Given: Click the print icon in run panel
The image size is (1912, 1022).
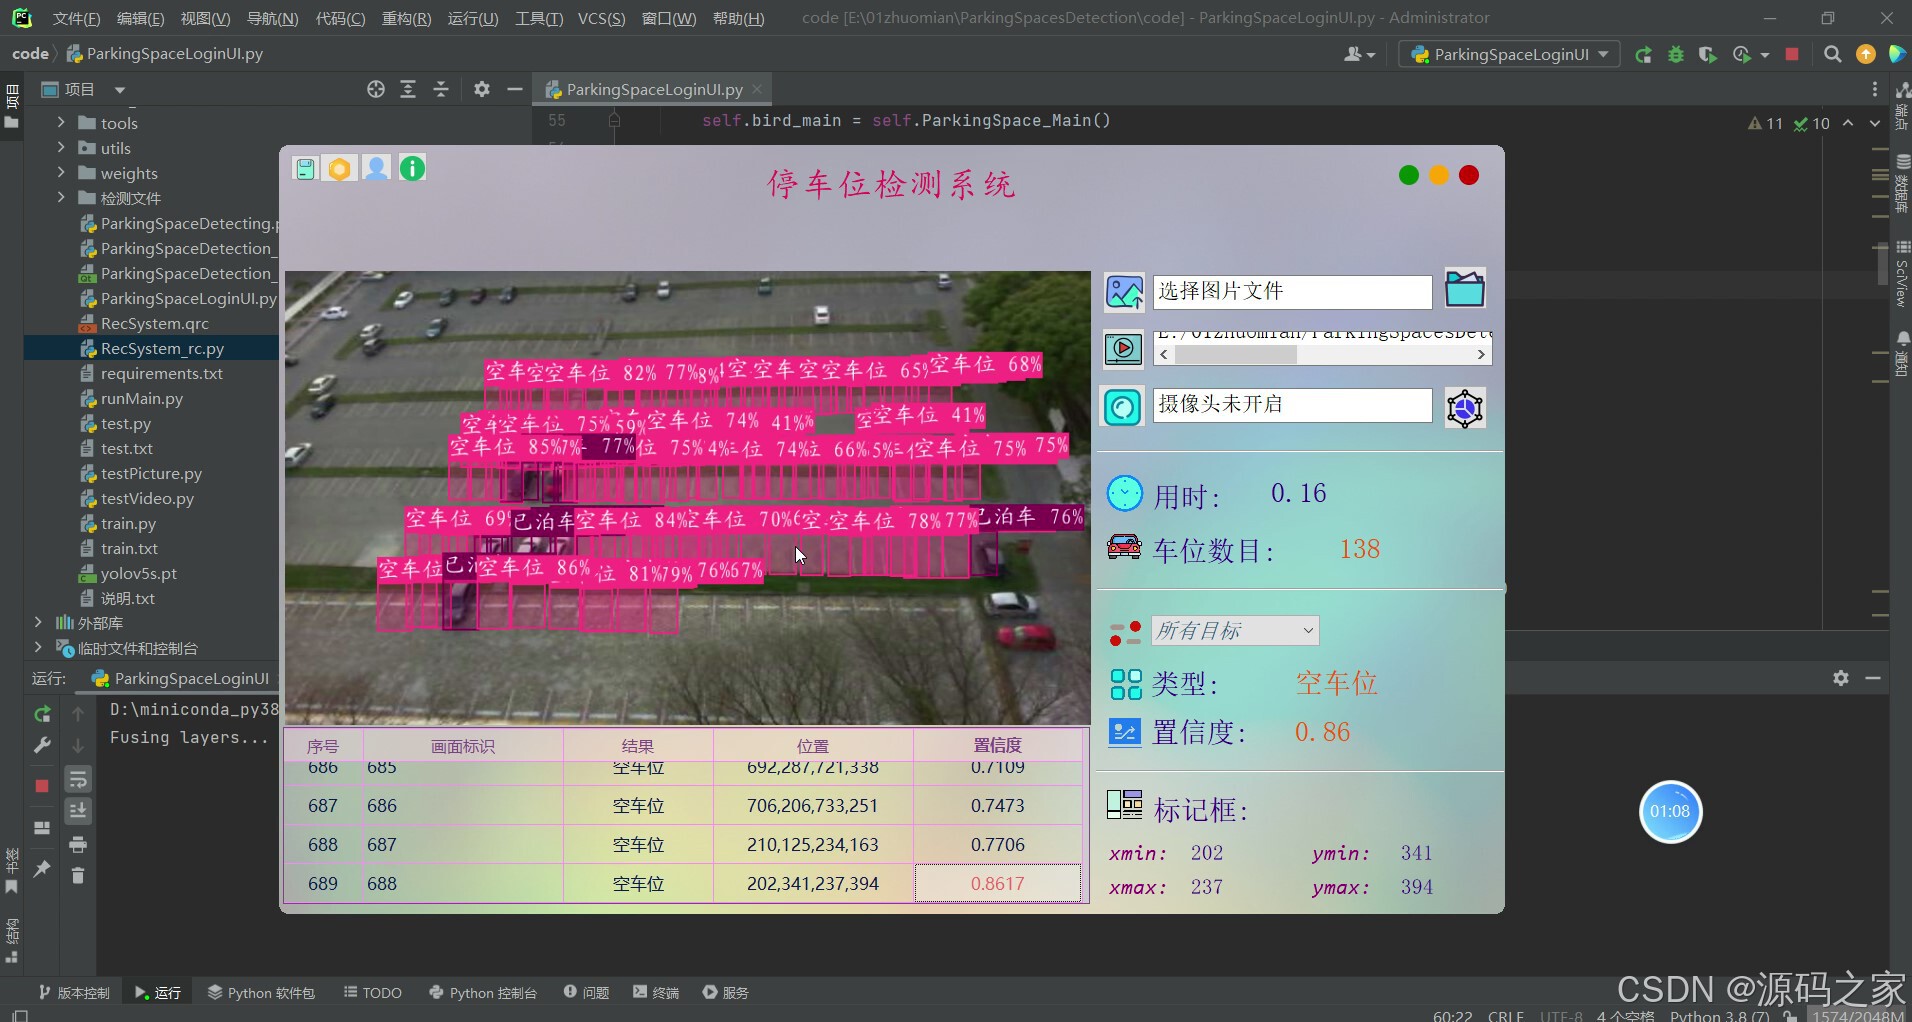Looking at the screenshot, I should [77, 845].
